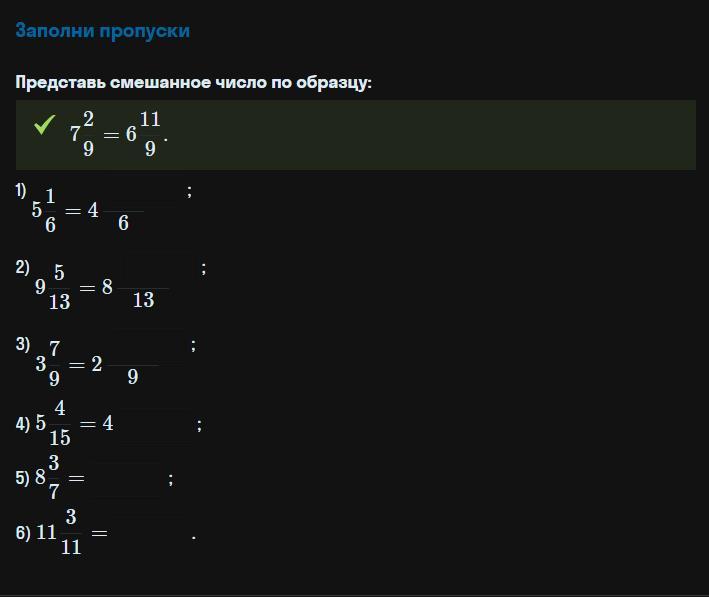Click the mixed number 11 3/11 in exercise 6
Image resolution: width=709 pixels, height=597 pixels.
coord(59,532)
